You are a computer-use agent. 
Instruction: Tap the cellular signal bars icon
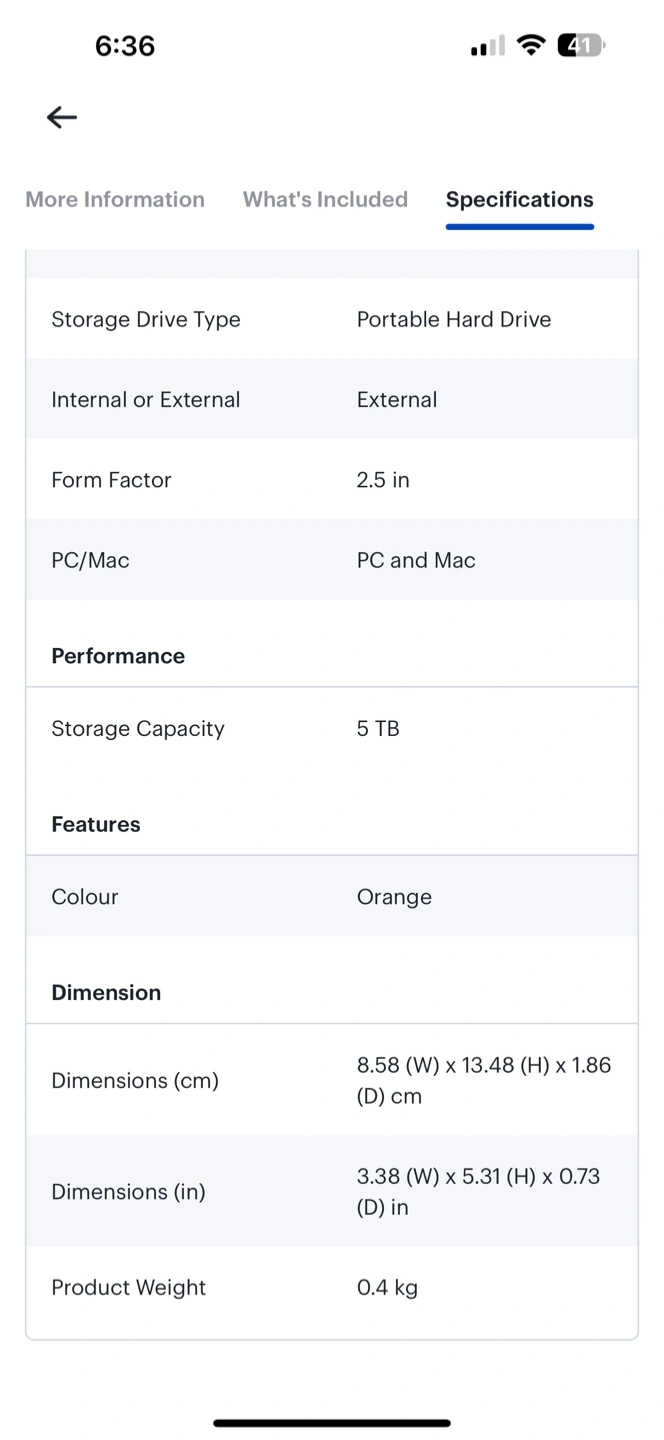[x=488, y=47]
